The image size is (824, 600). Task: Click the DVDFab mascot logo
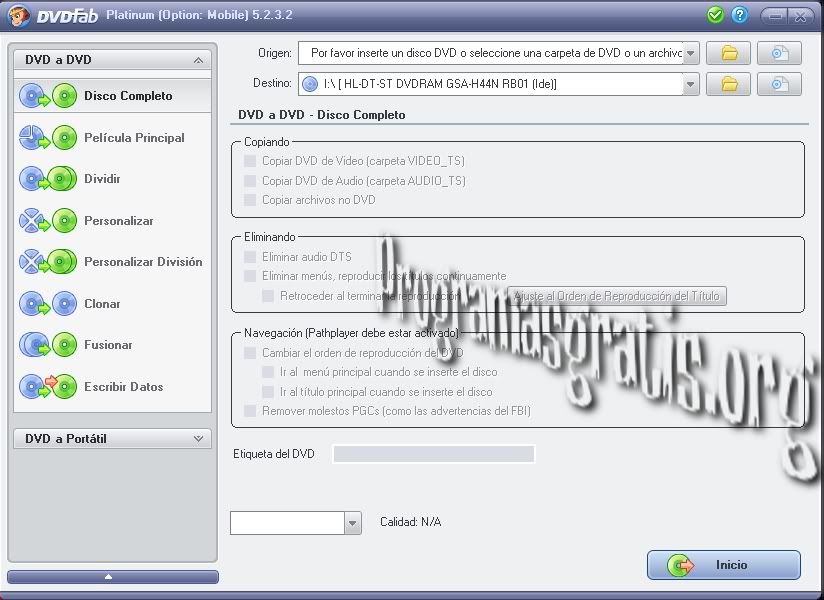19,15
